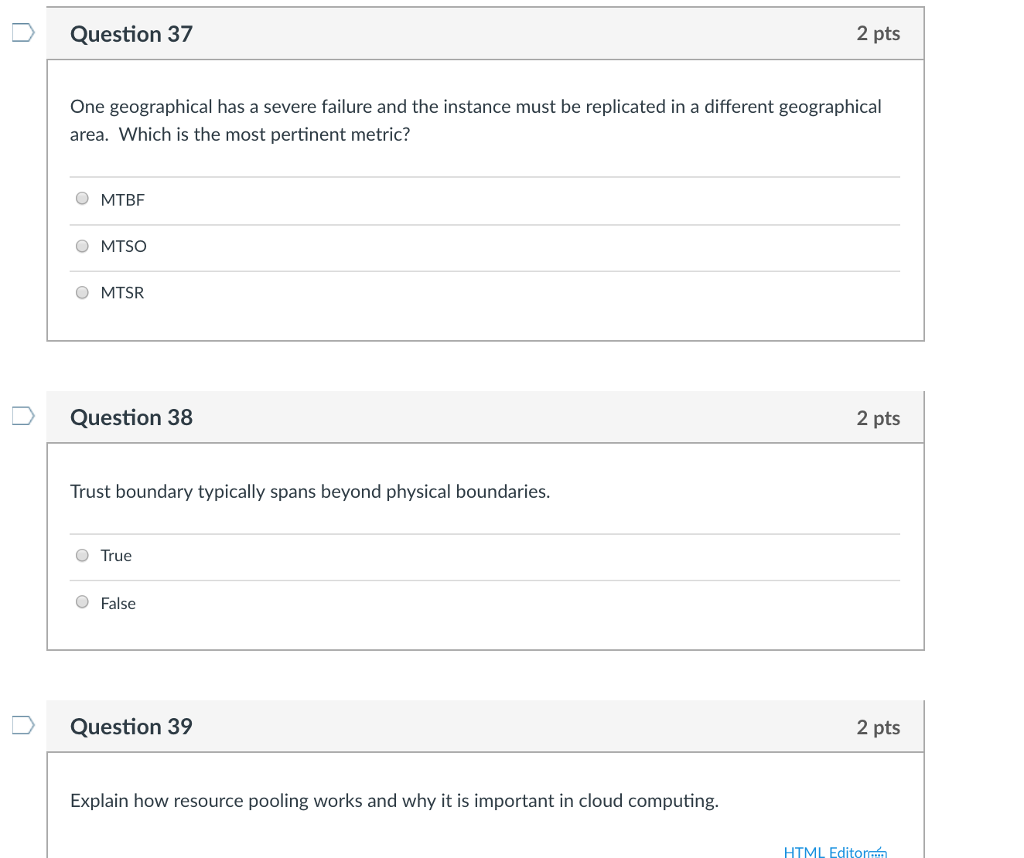Click the Question 37 header
This screenshot has width=1024, height=858.
coord(131,34)
